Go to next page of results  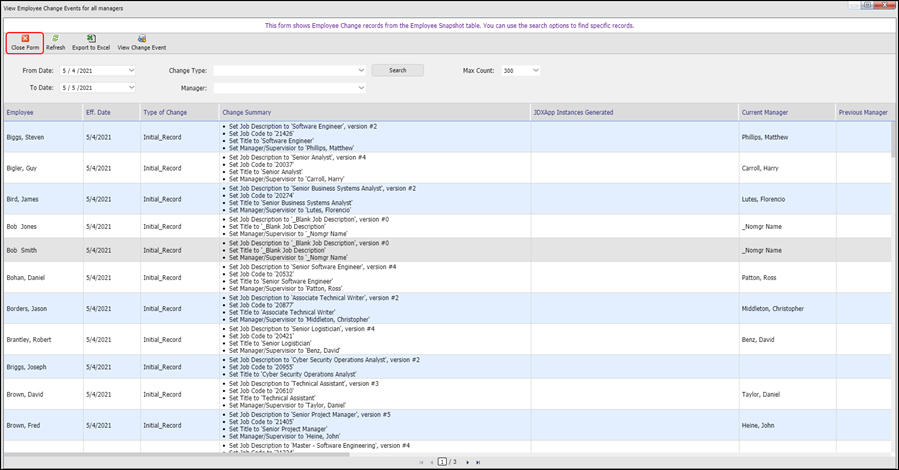tap(467, 462)
